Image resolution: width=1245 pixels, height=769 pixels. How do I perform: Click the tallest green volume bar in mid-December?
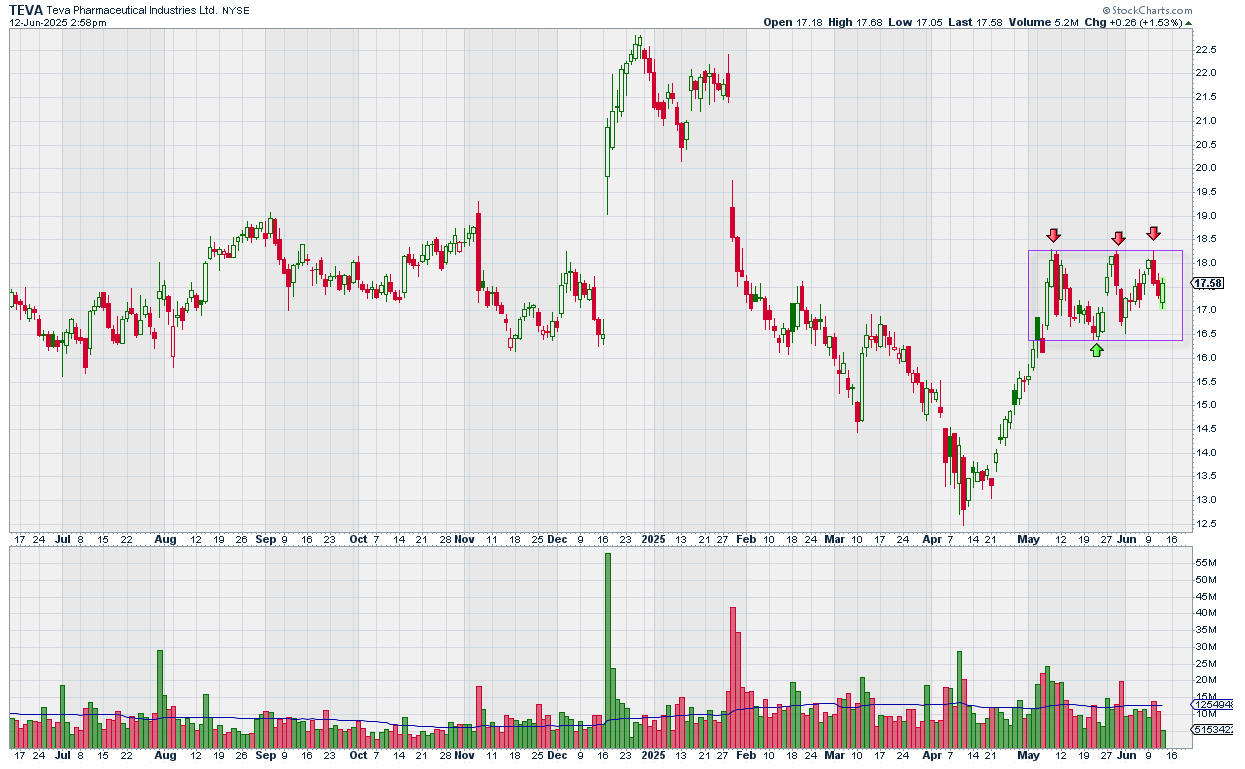pos(607,651)
